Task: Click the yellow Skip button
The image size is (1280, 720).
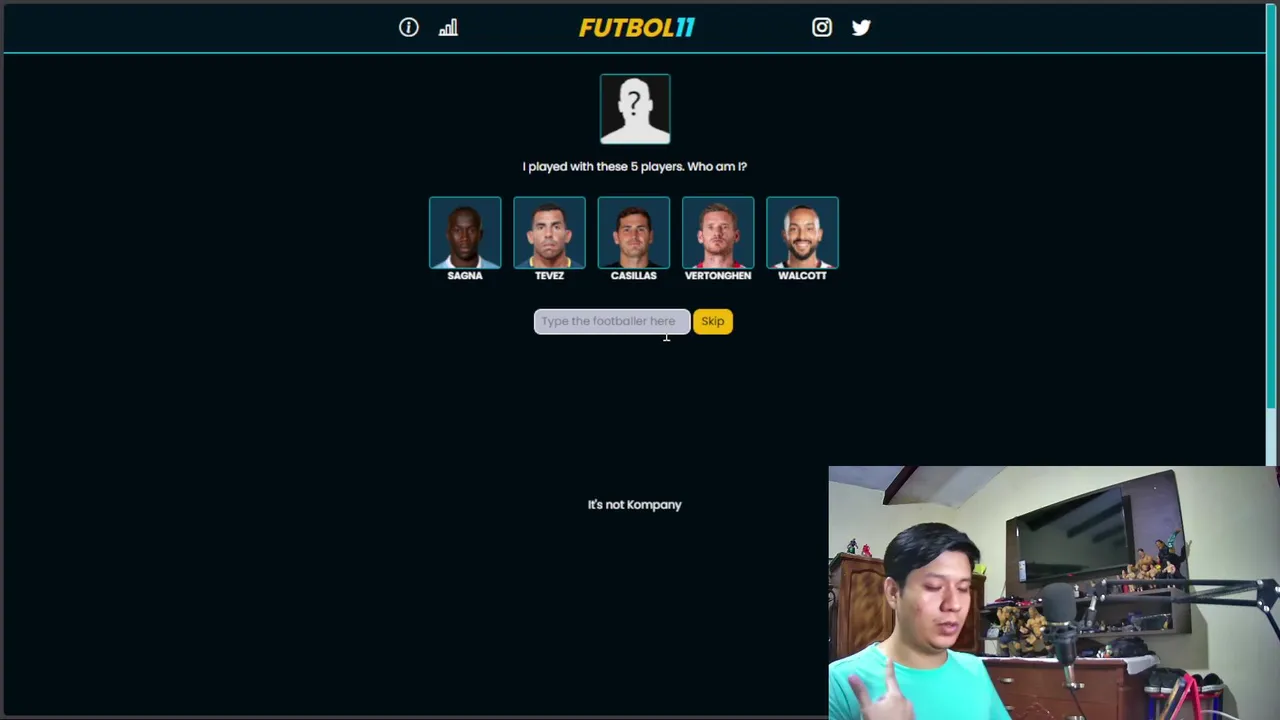Action: pyautogui.click(x=713, y=321)
